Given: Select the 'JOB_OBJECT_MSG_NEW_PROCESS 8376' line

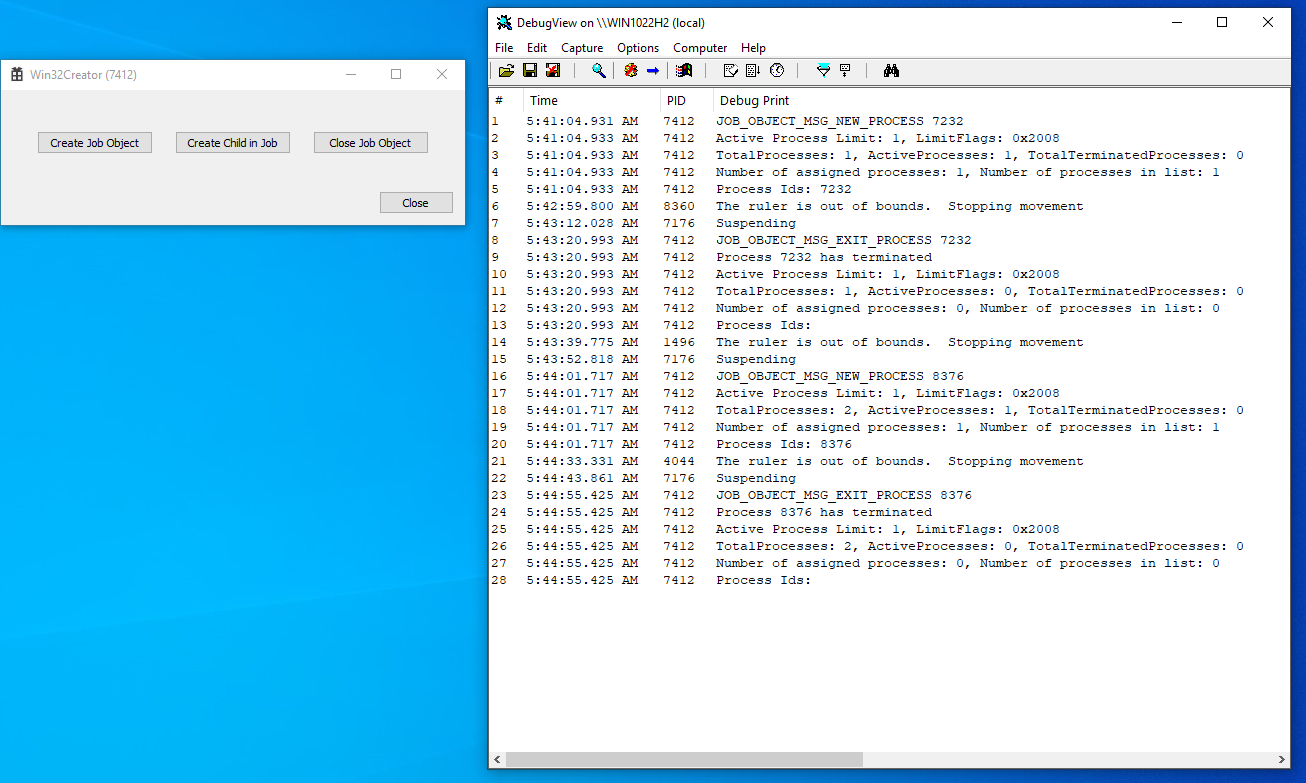Looking at the screenshot, I should coord(840,376).
